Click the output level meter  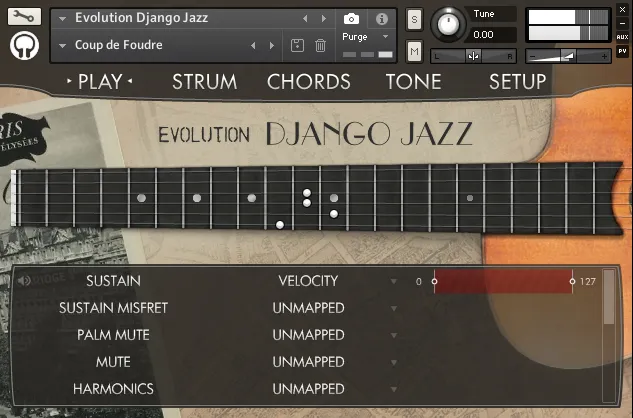tap(568, 25)
